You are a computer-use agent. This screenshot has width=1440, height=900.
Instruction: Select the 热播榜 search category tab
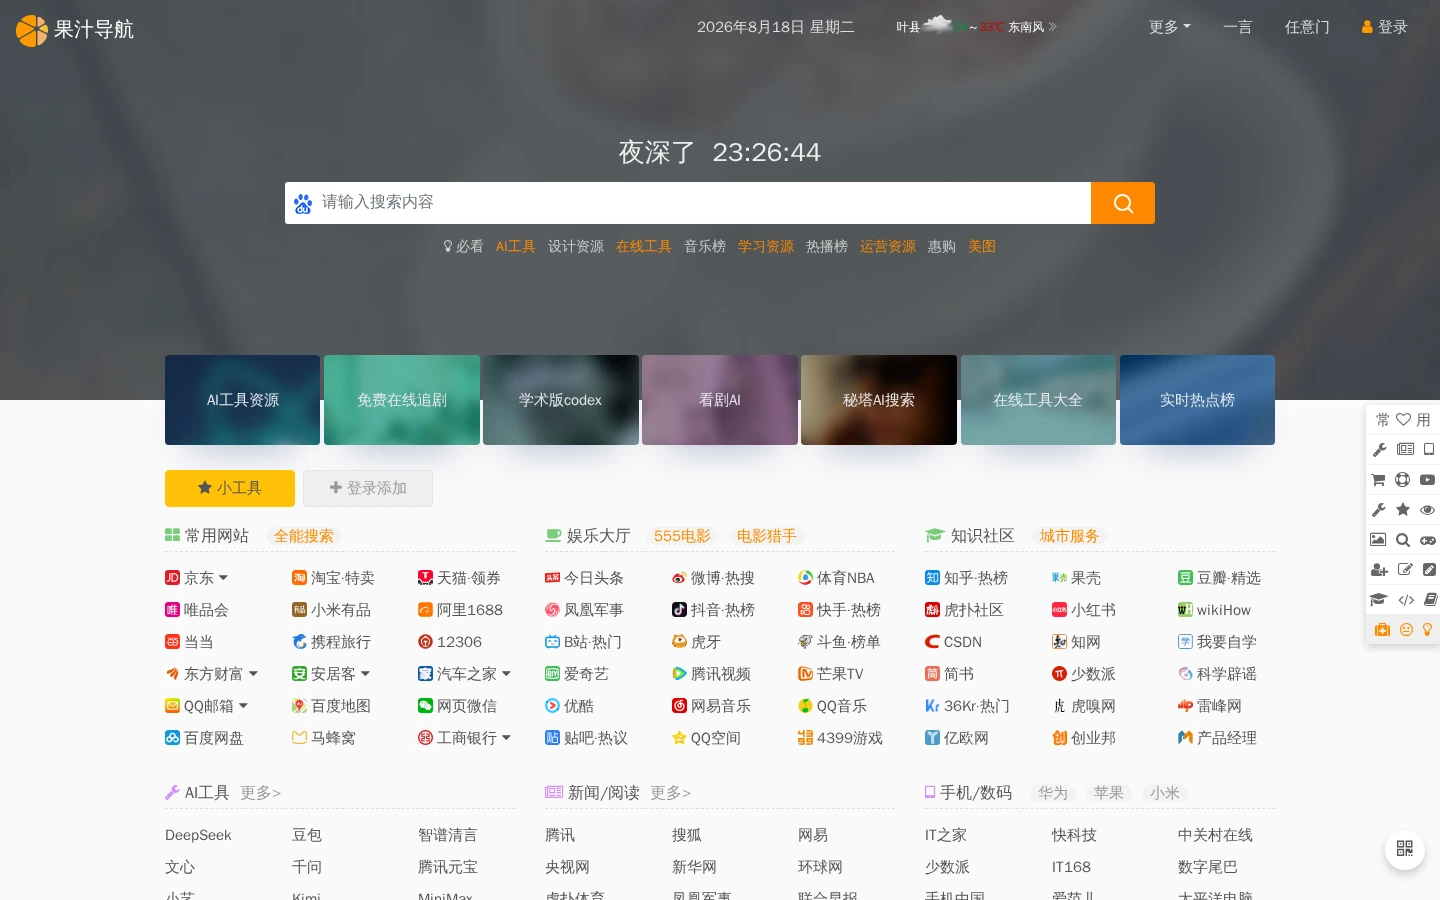(827, 247)
